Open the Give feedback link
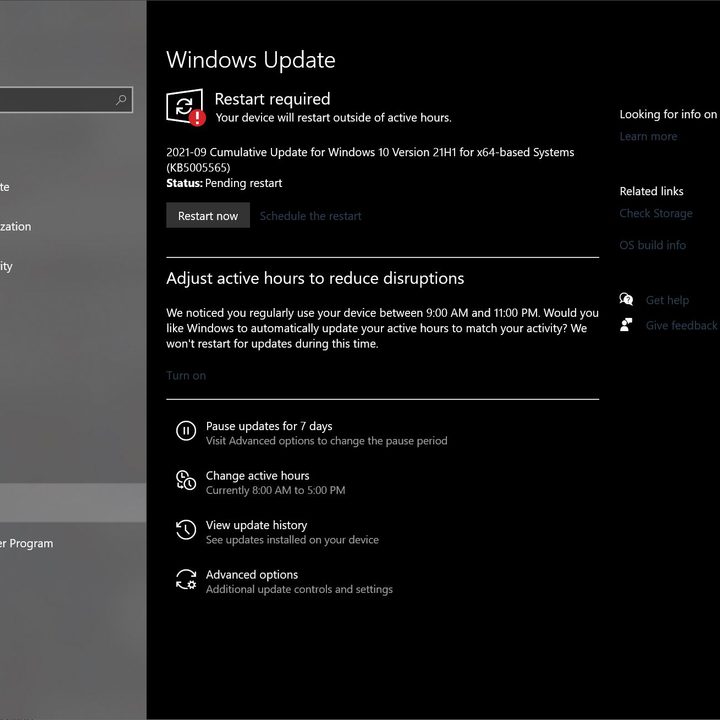This screenshot has height=720, width=720. click(681, 325)
